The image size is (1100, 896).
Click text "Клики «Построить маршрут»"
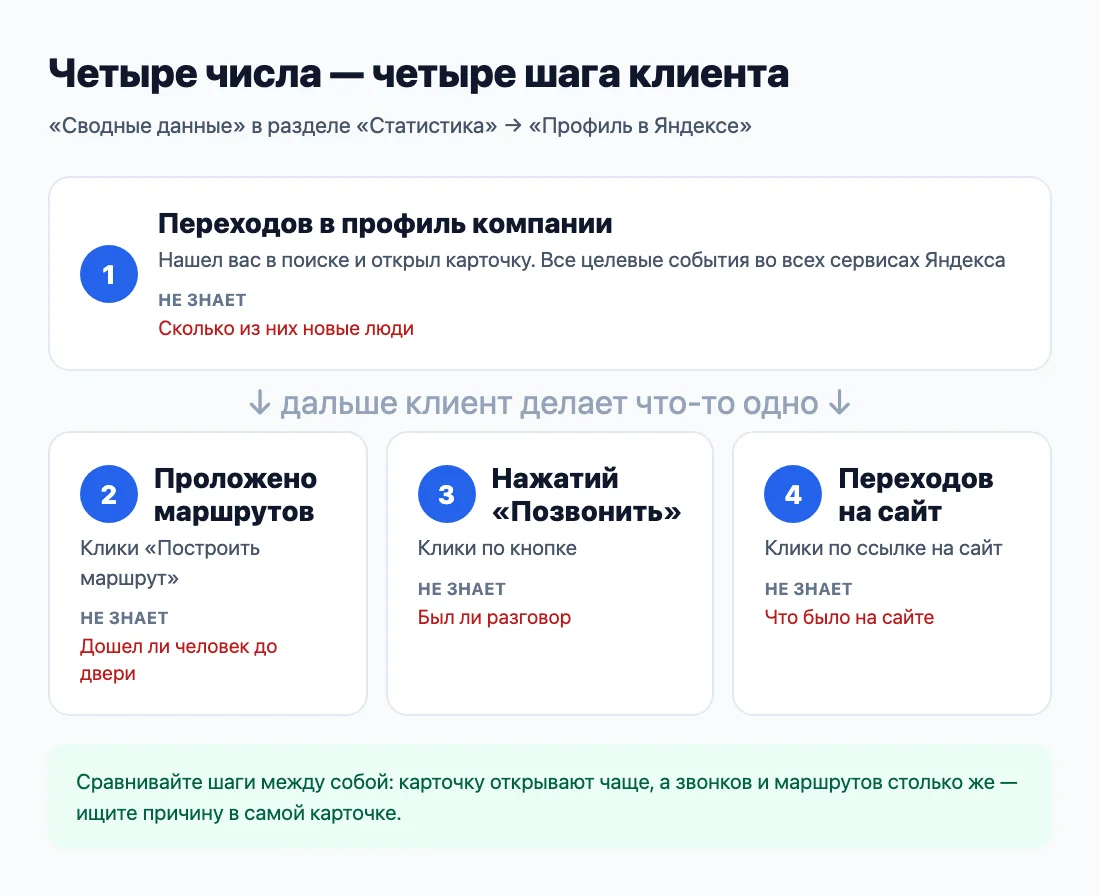tap(170, 563)
